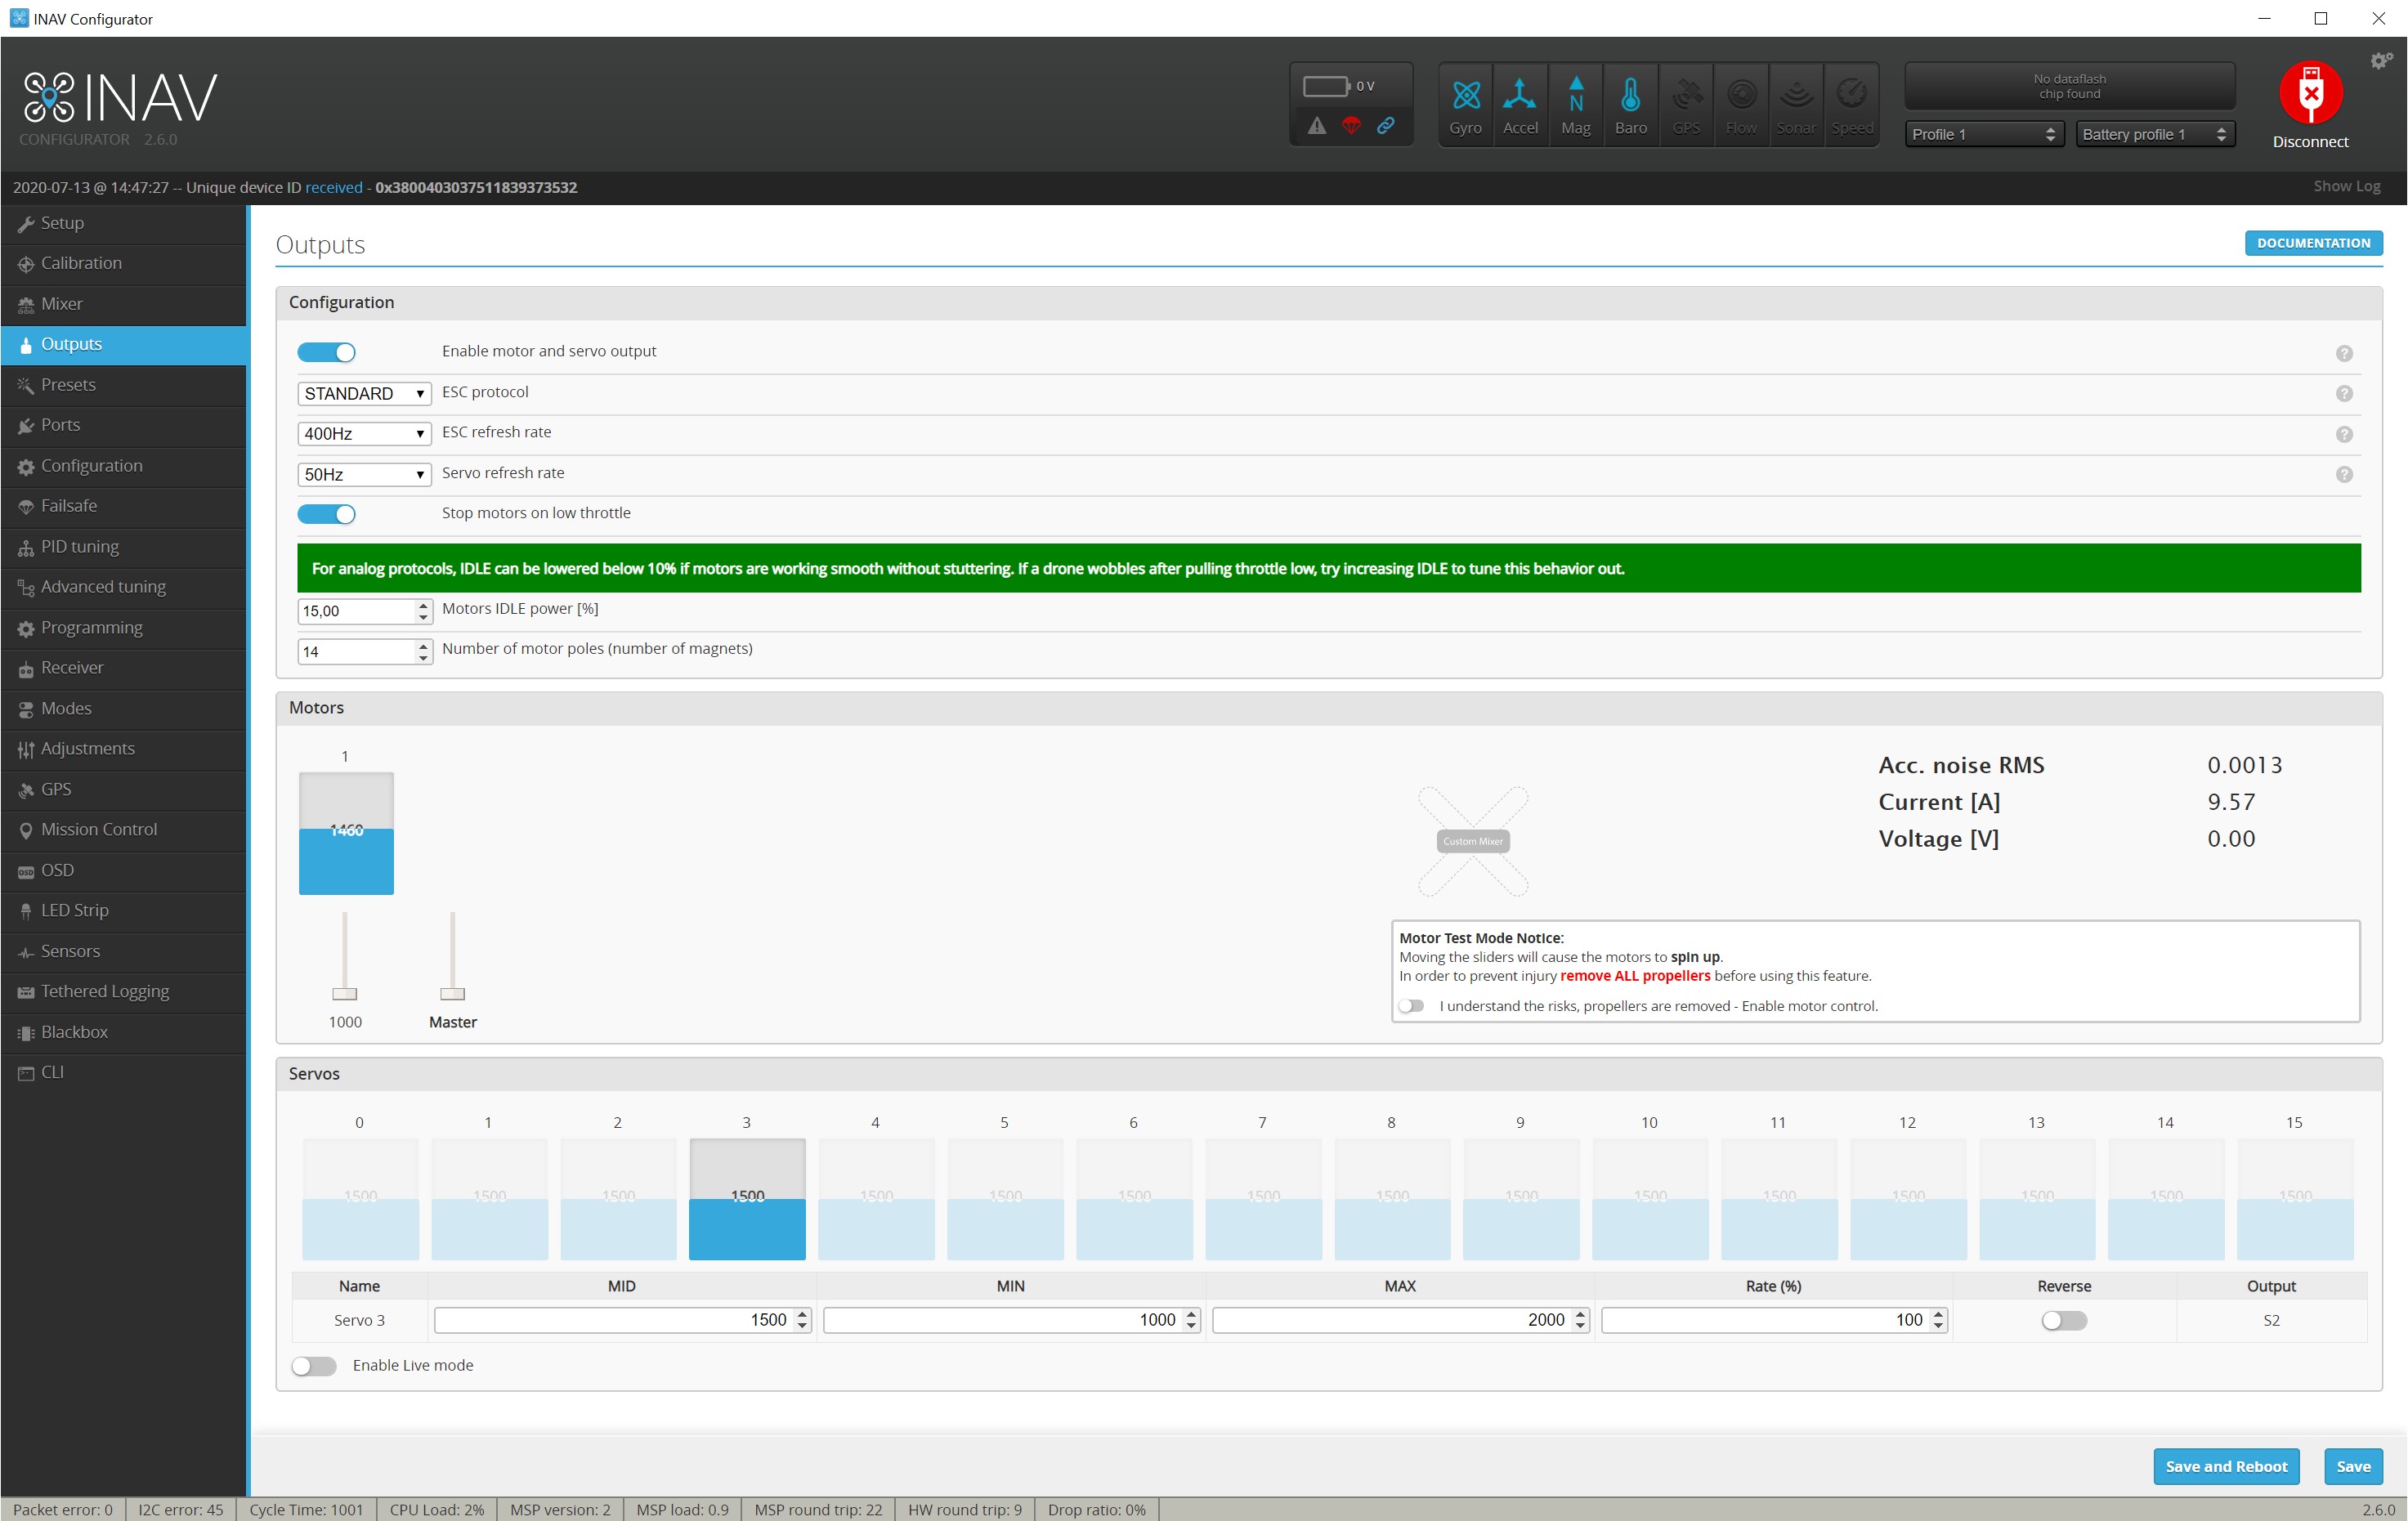Click the red Disconnect USB icon
Screen dimensions: 2408x1521
2310,94
